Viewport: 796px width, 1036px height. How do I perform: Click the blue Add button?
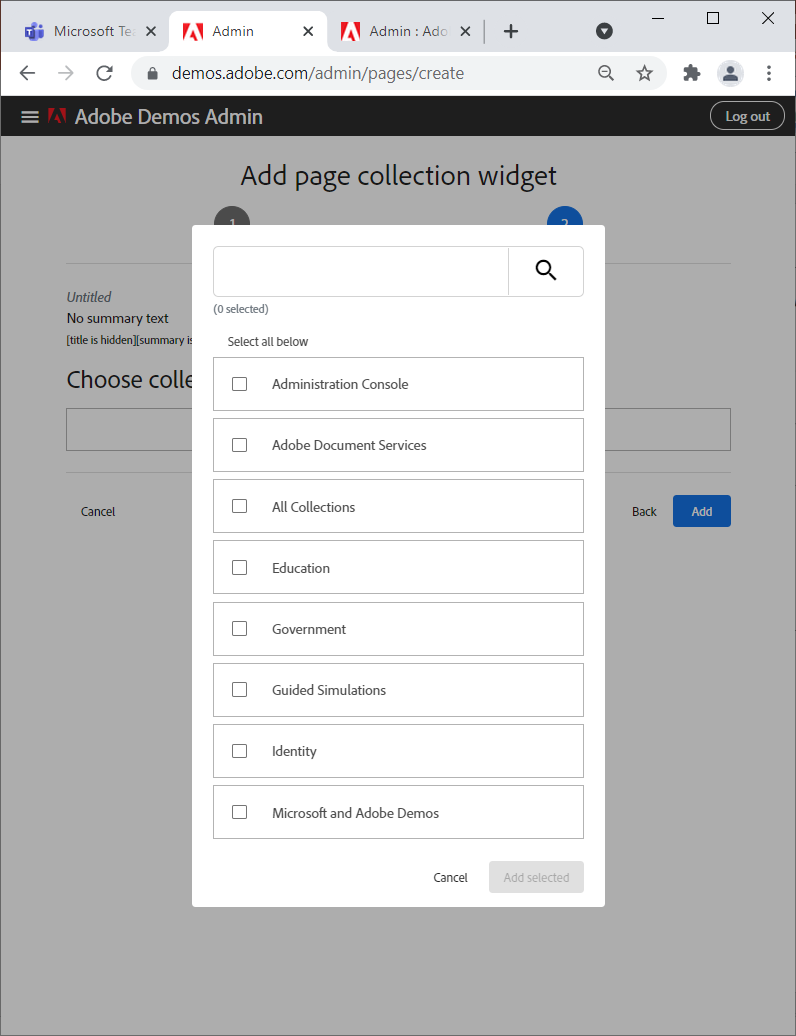pyautogui.click(x=702, y=511)
